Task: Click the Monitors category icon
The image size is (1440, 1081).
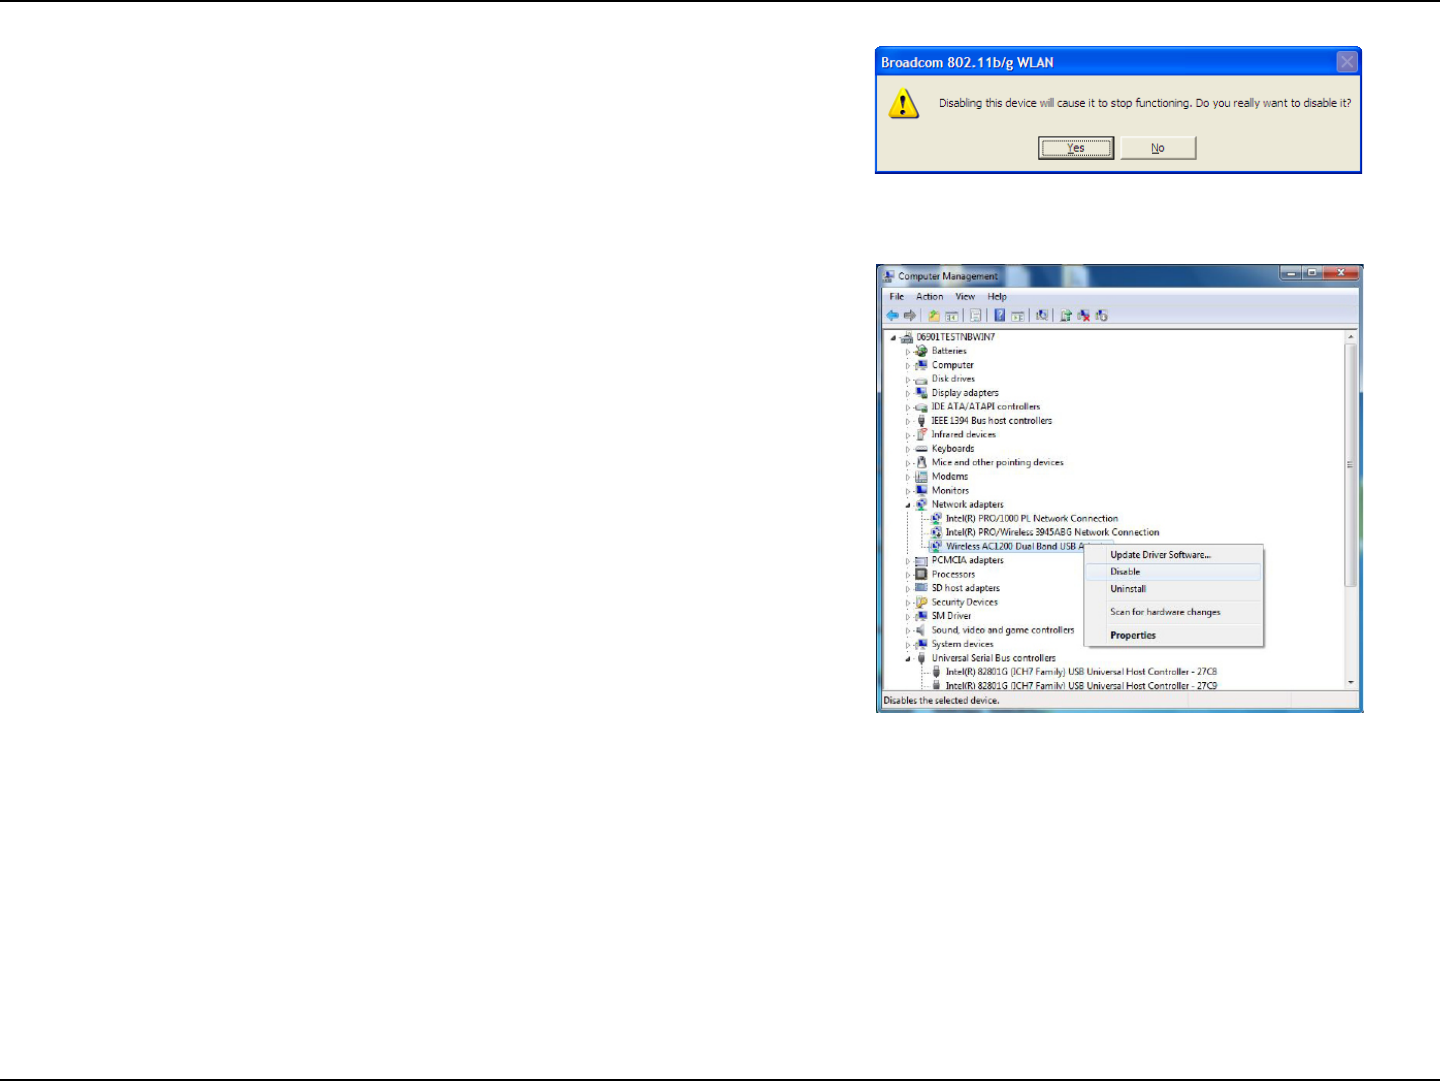Action: 921,491
